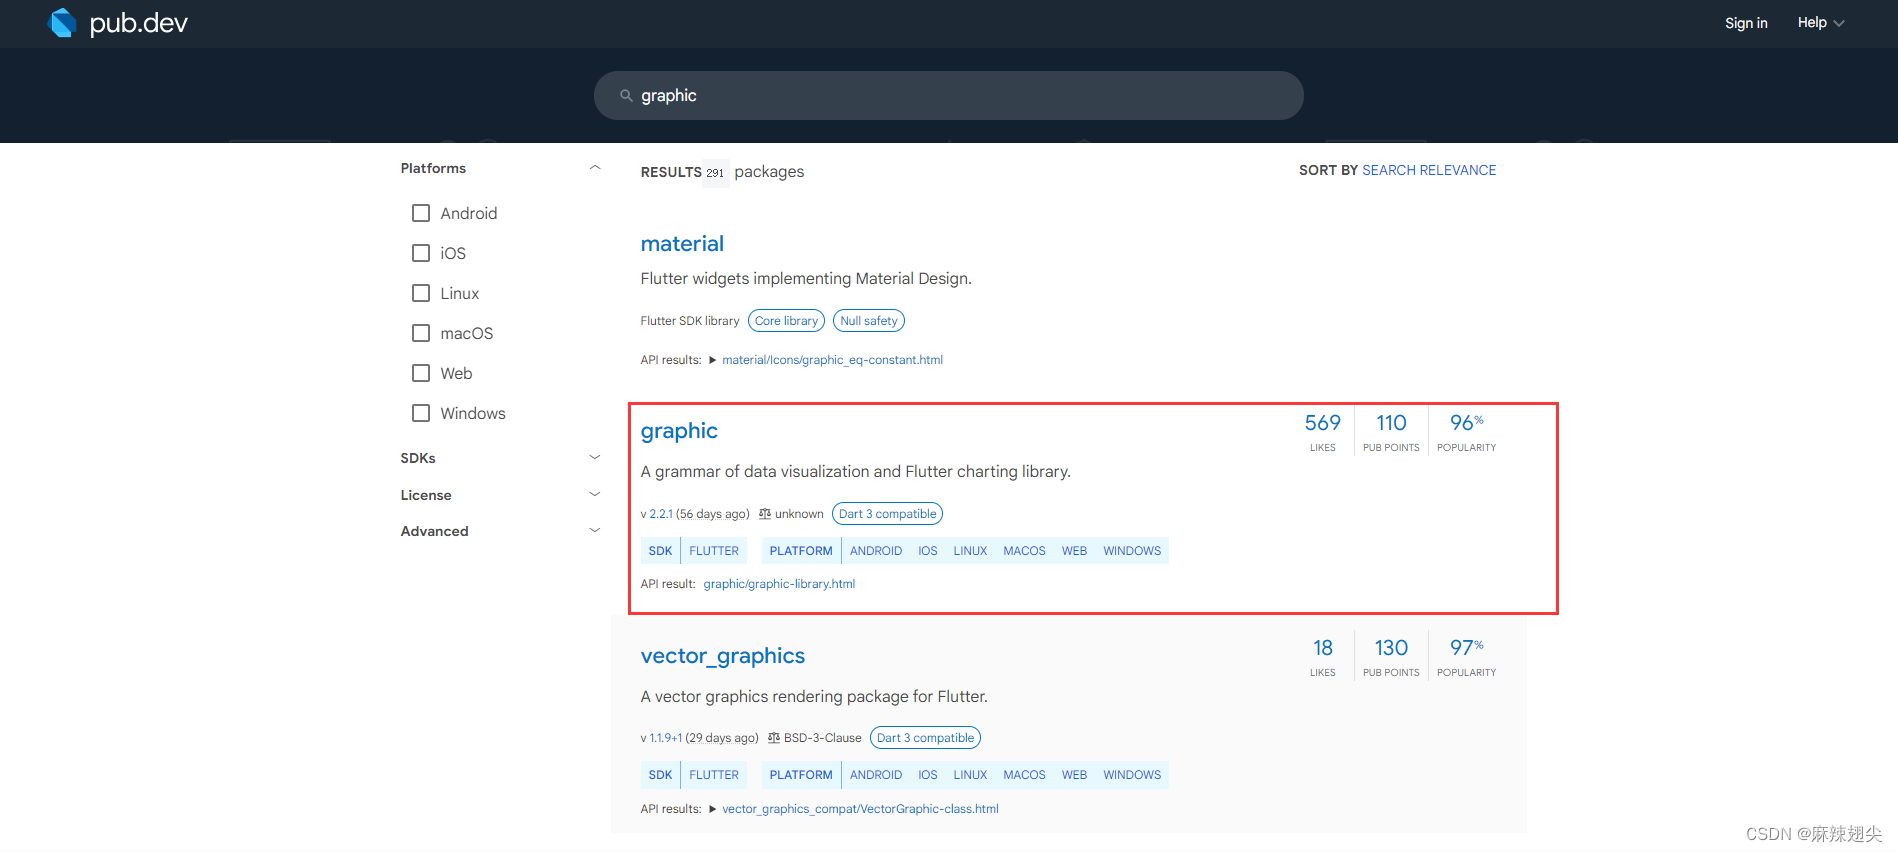Check the Android platform checkbox

click(x=421, y=213)
